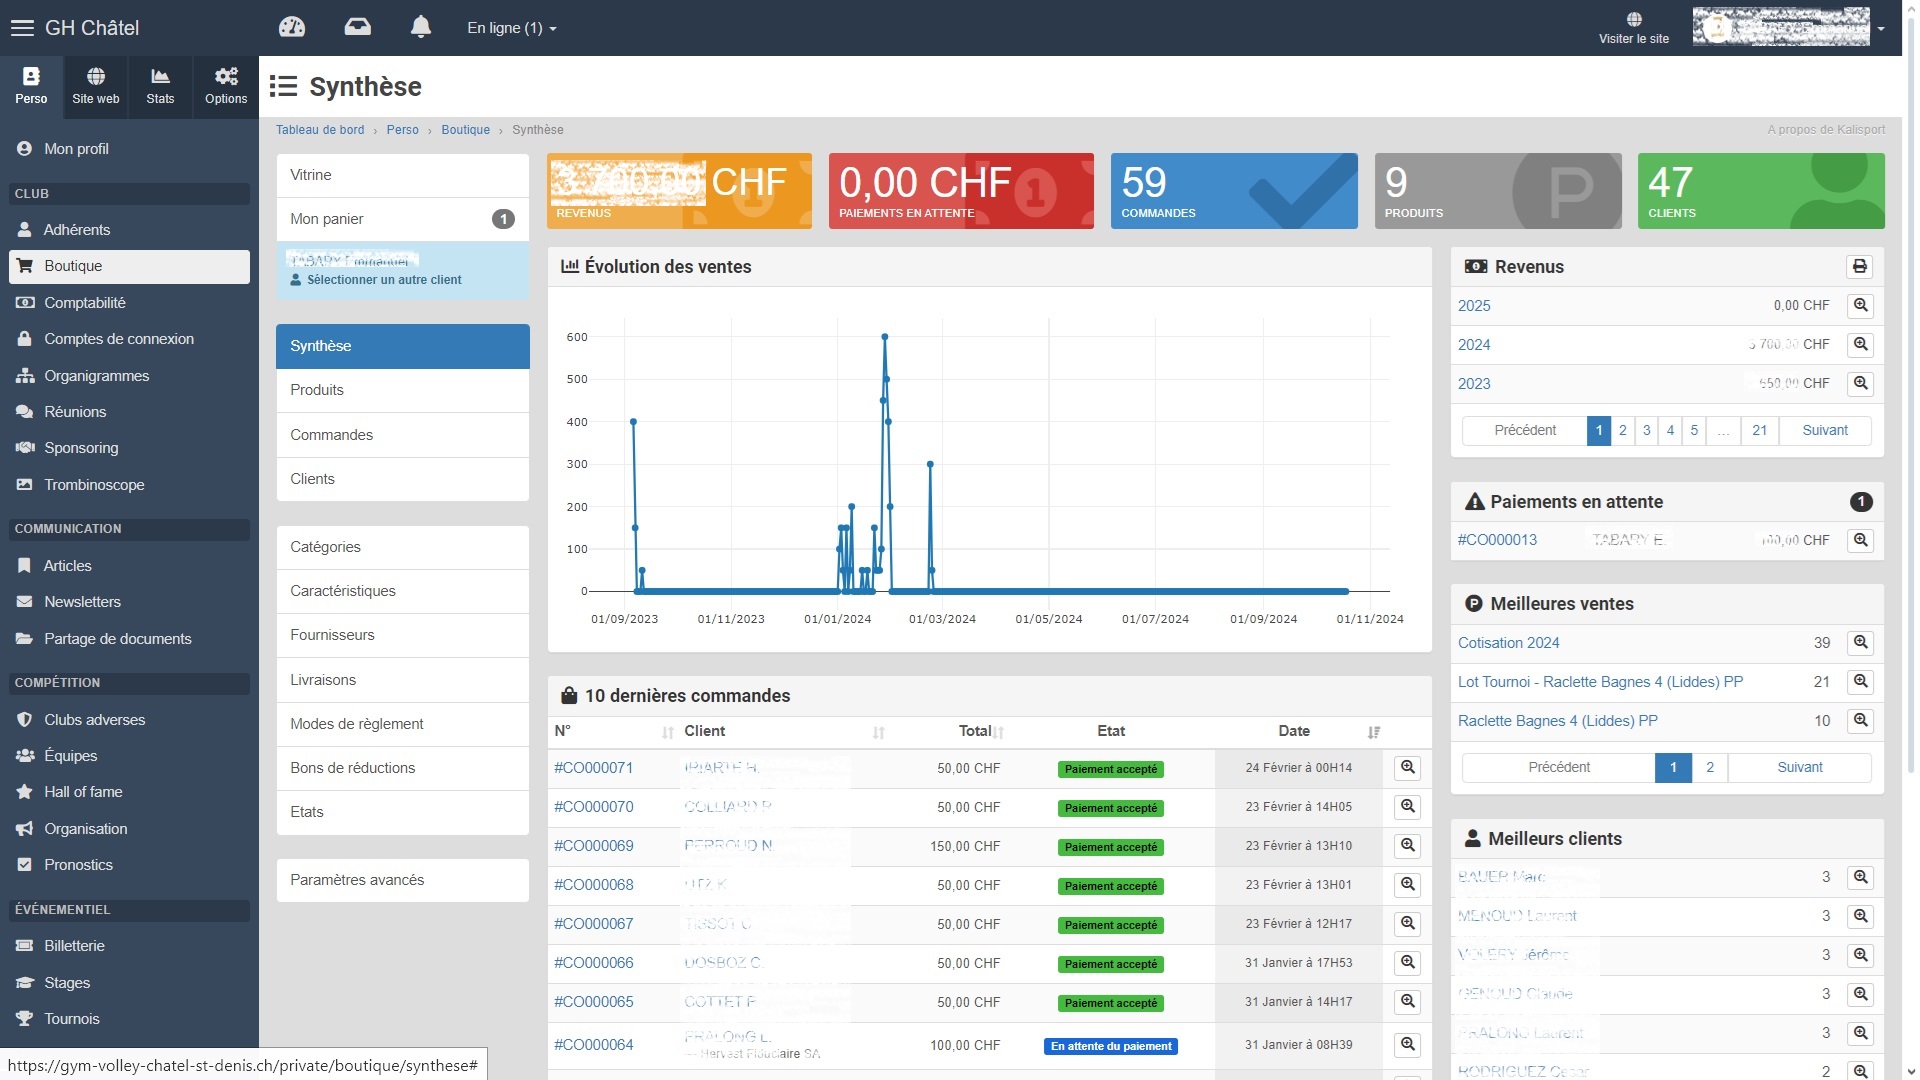Toggle the hamburger menu next to GH Châtel

[22, 28]
